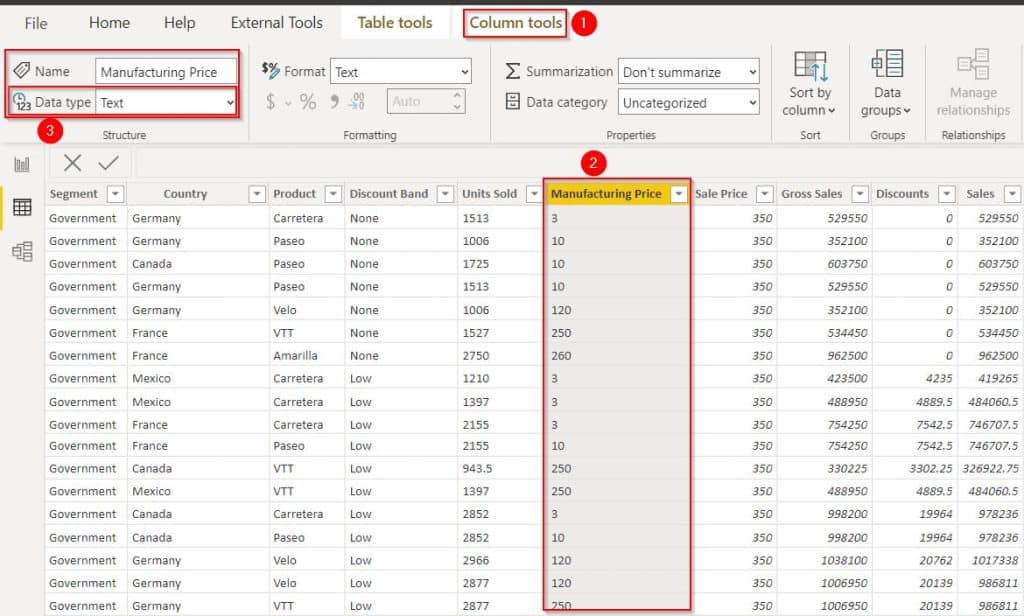Switch to Data view in sidebar
This screenshot has width=1024, height=616.
point(22,208)
